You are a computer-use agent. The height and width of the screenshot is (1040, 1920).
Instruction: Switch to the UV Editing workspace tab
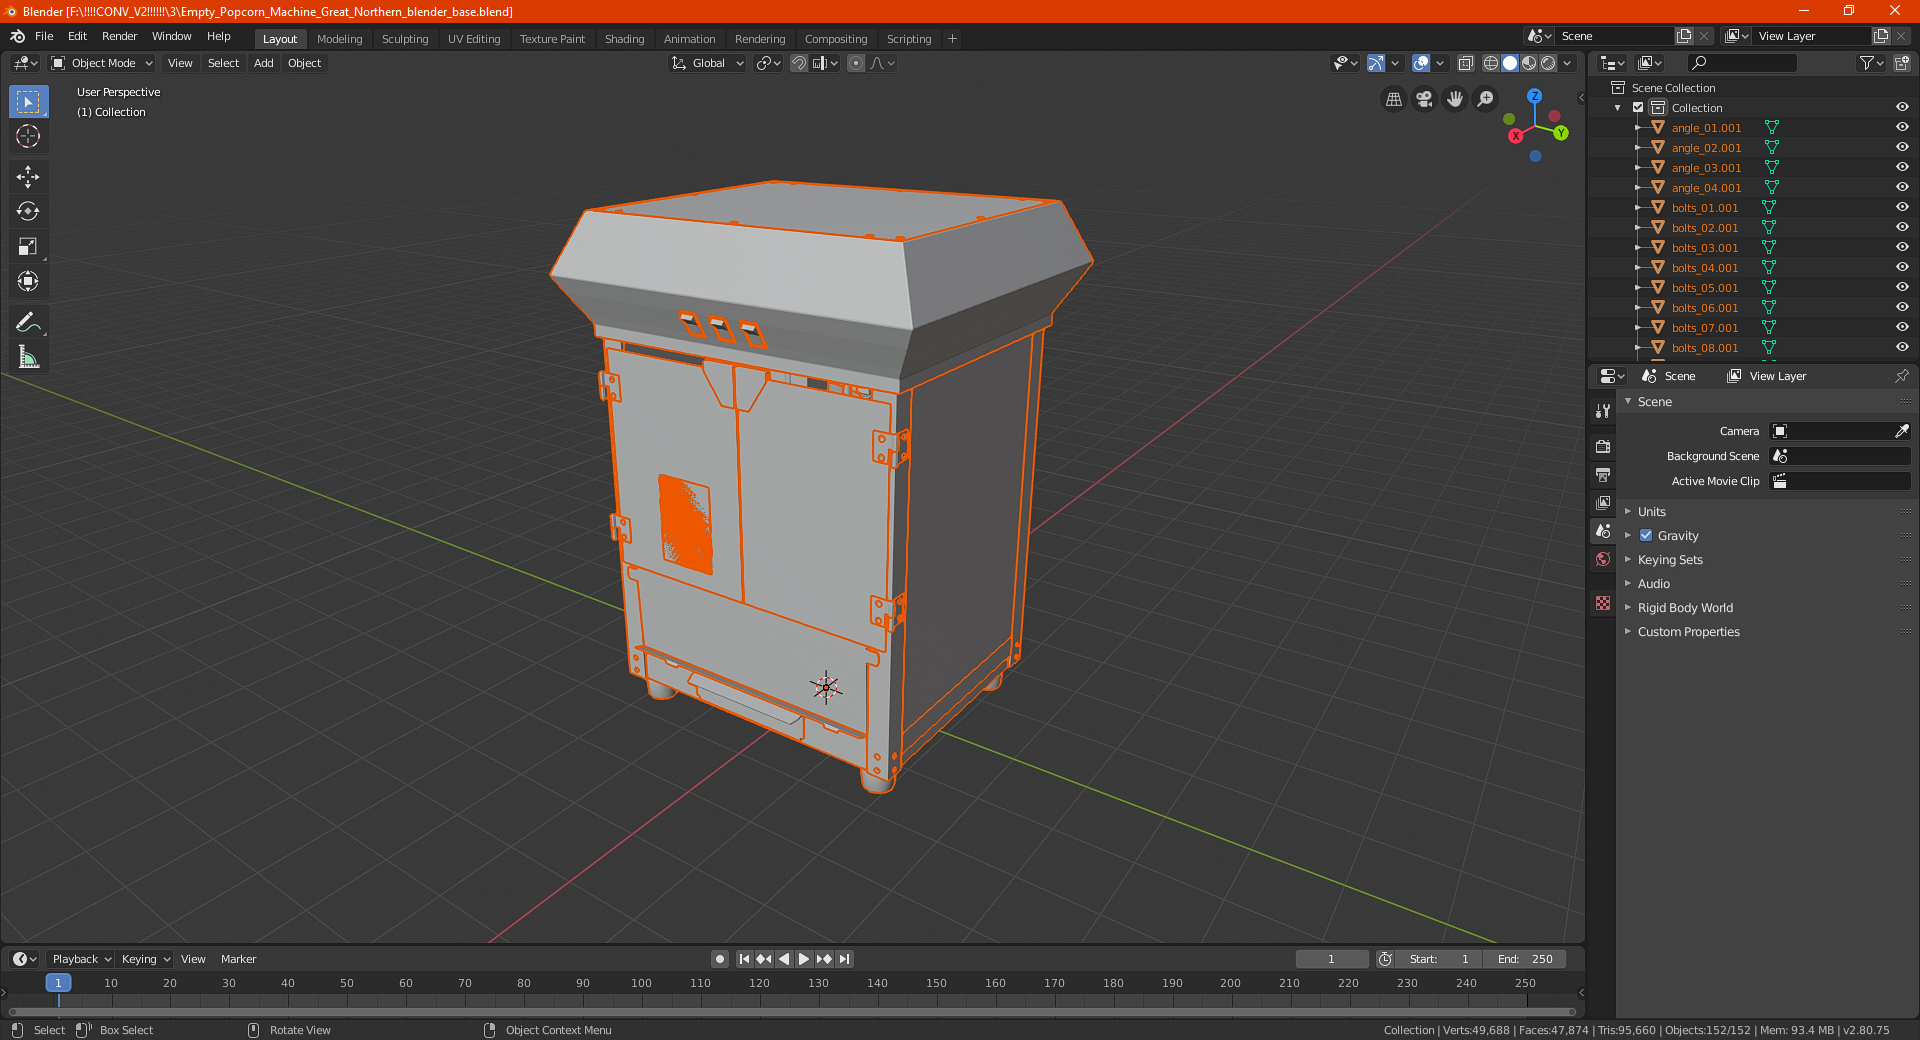474,39
